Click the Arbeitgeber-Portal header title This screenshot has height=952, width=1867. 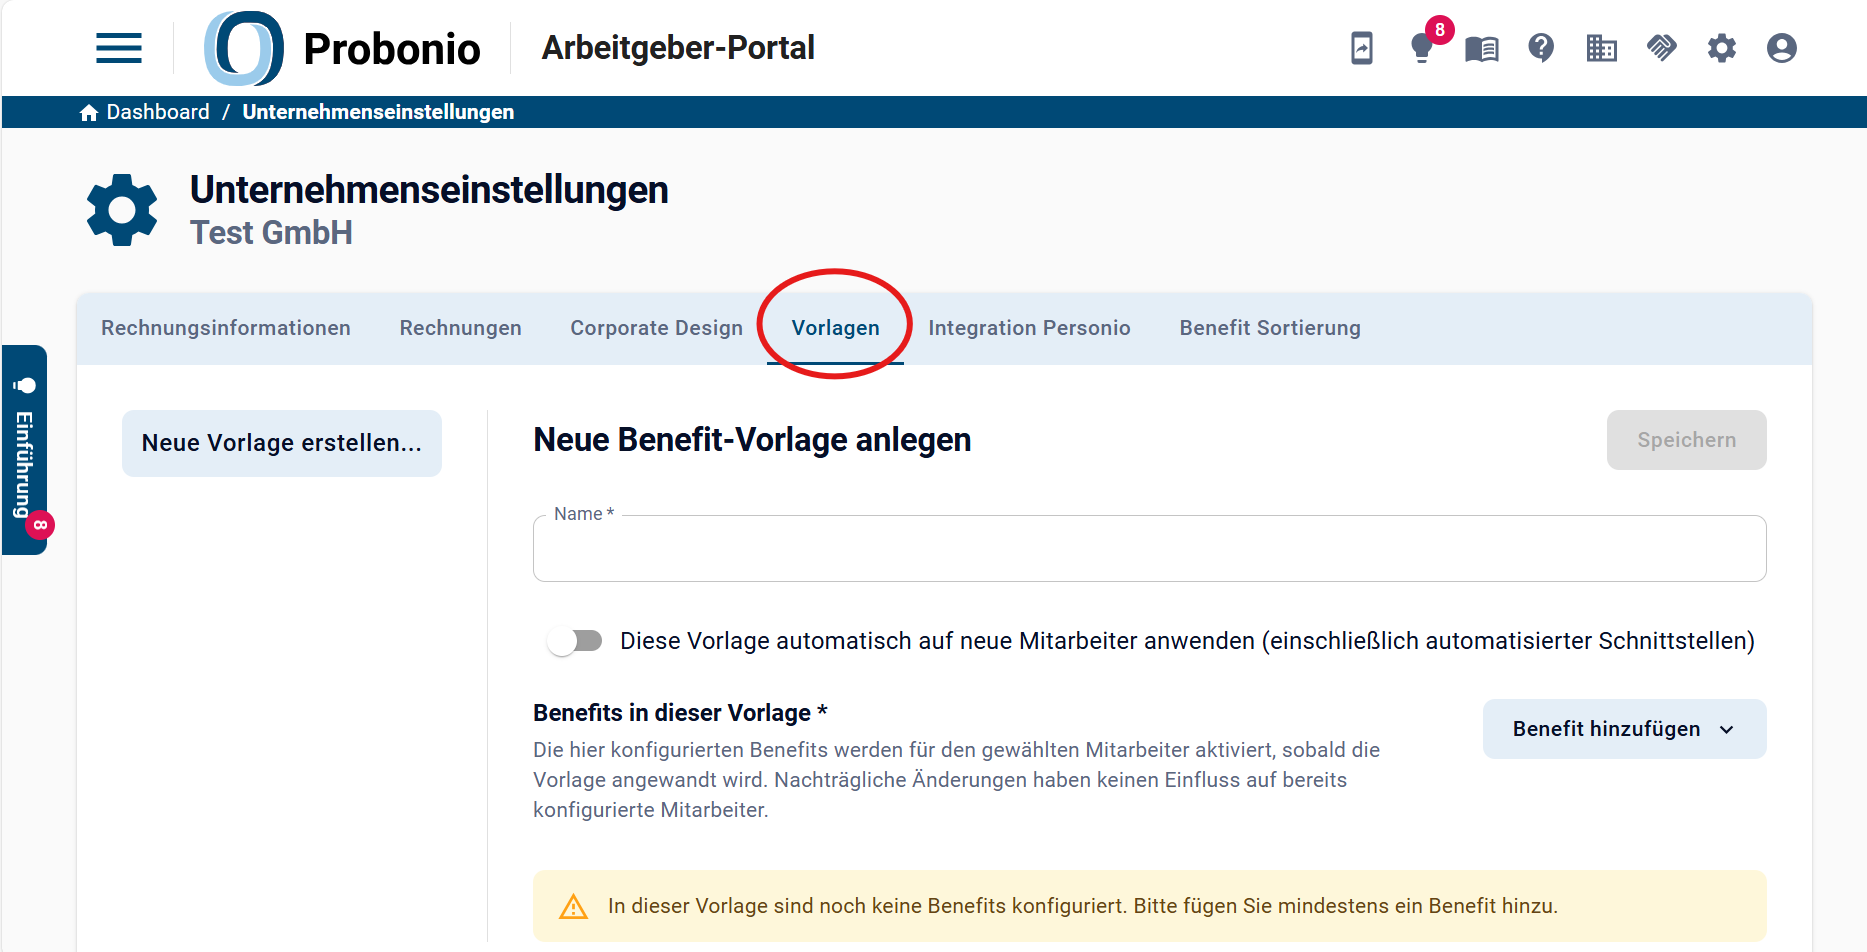[678, 48]
